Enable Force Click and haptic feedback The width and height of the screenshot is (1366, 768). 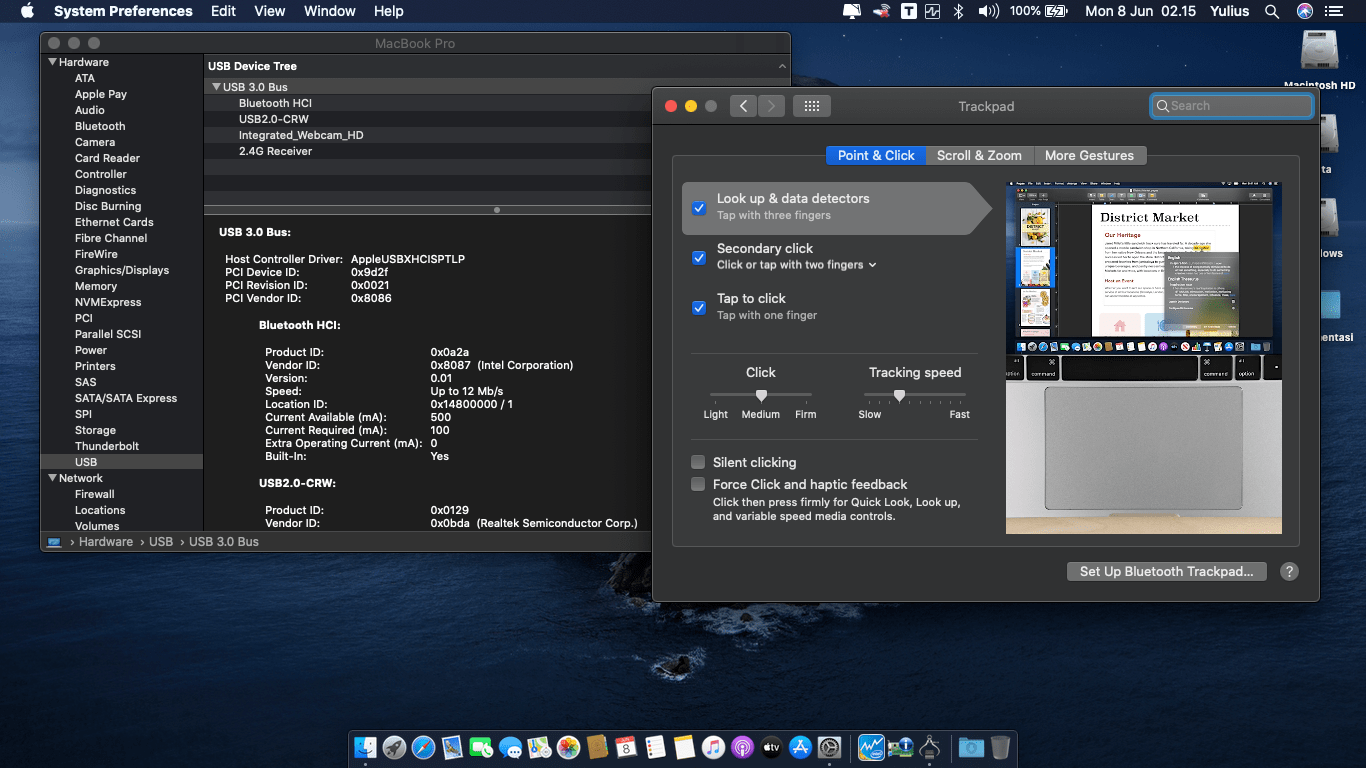tap(698, 484)
